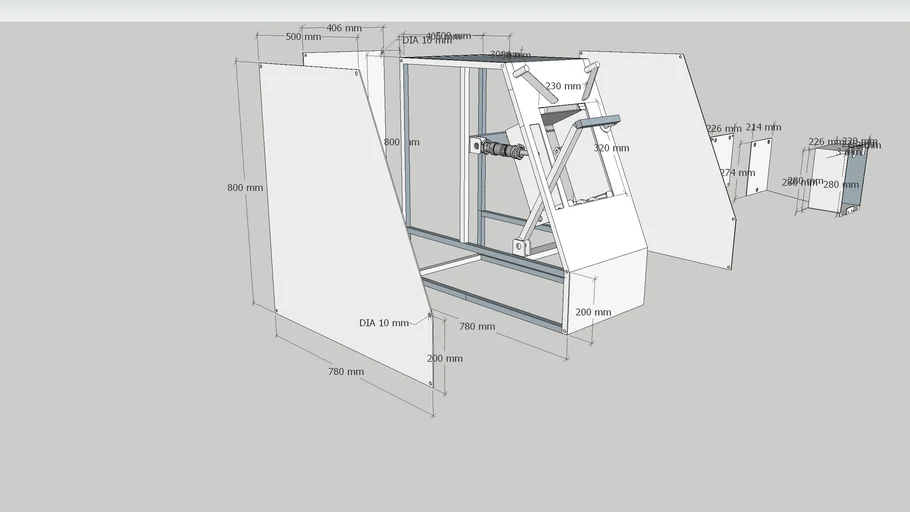Viewport: 910px width, 512px height.
Task: Select the 320 mm dimension label
Action: [611, 148]
